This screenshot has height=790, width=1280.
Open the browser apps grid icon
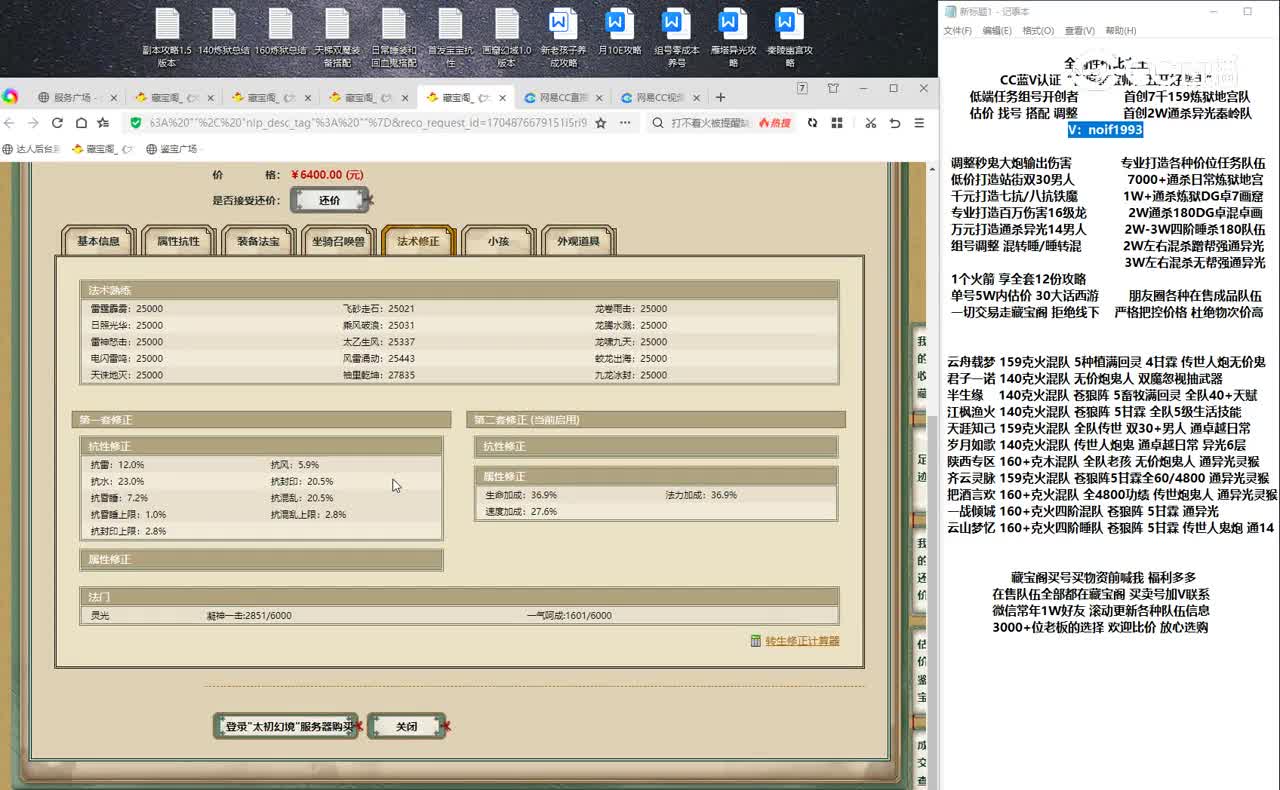tap(837, 123)
